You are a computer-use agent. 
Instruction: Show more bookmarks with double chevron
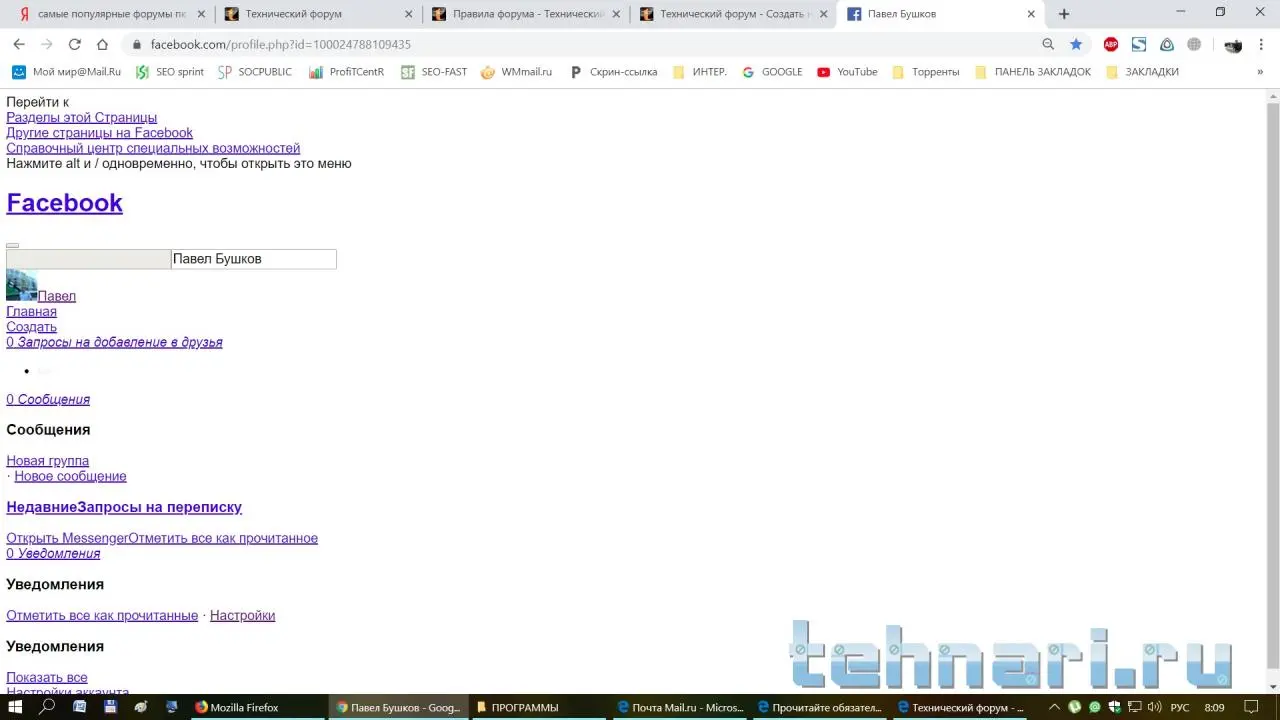click(x=1260, y=72)
